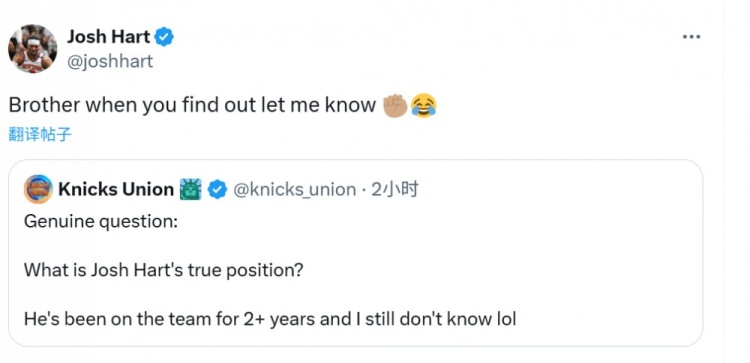Click the raised fist emoji

[395, 105]
